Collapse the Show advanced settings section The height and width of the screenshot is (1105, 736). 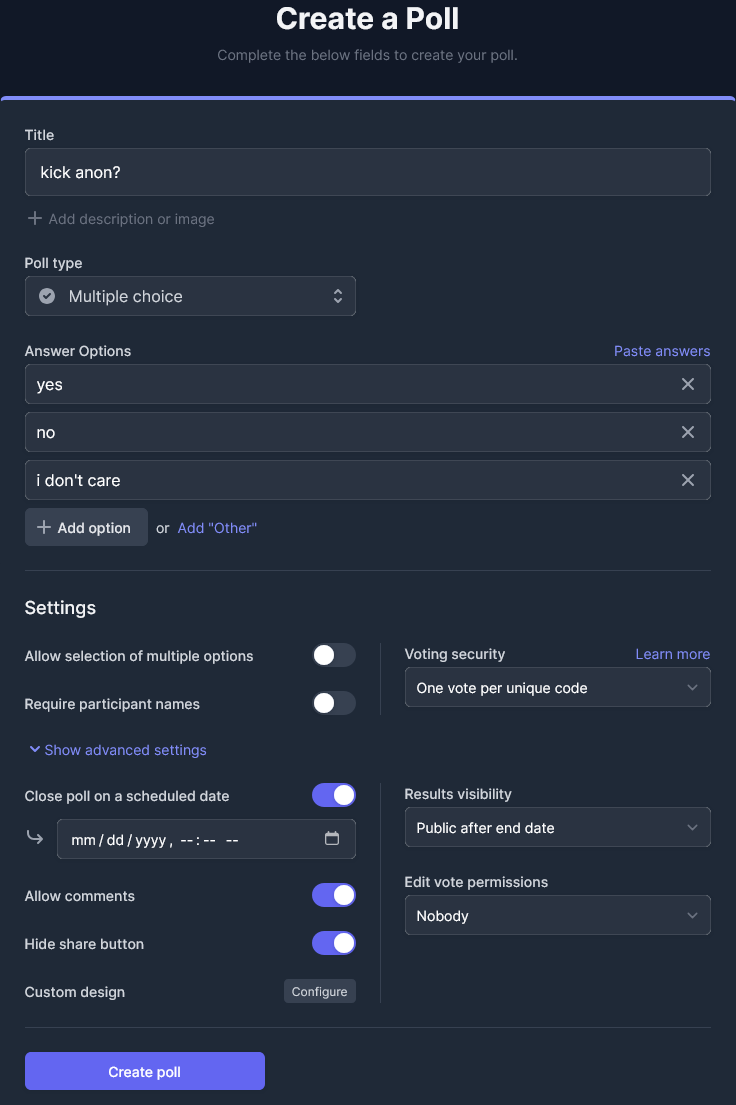tap(117, 750)
